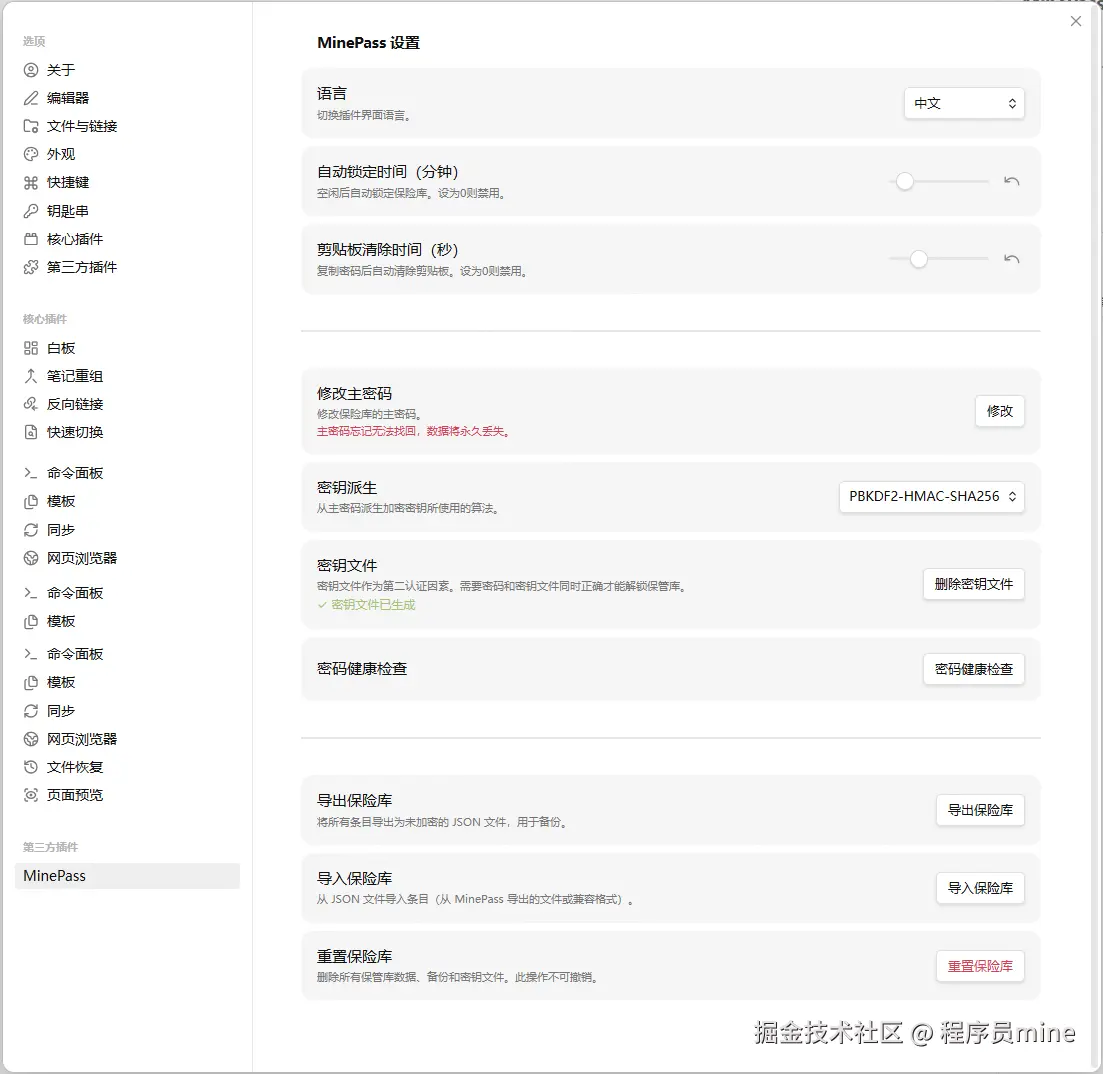Reset the 自动锁定时间 slider with the undo icon
Viewport: 1103px width, 1074px height.
click(1012, 181)
